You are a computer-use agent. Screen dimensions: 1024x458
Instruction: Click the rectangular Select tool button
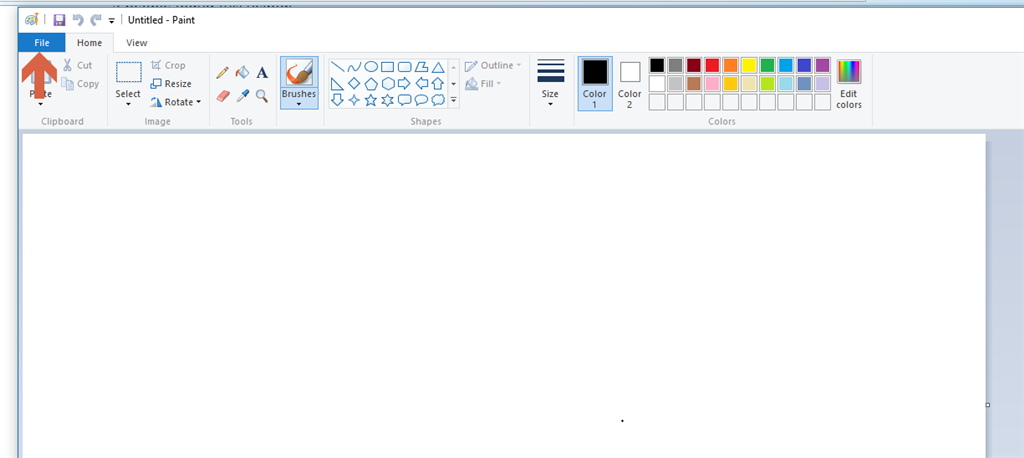[x=129, y=73]
